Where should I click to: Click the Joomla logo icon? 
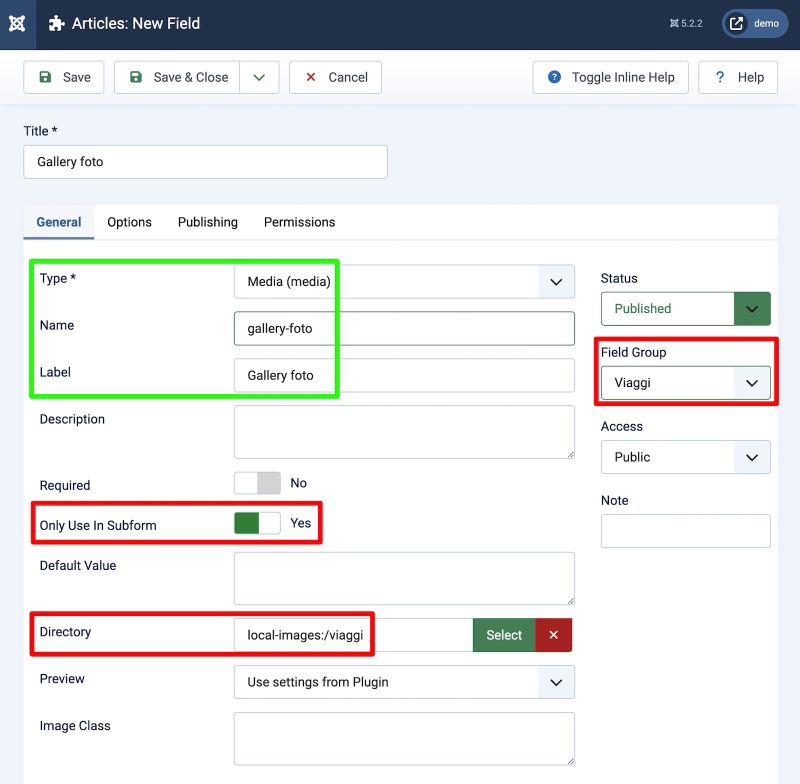17,24
